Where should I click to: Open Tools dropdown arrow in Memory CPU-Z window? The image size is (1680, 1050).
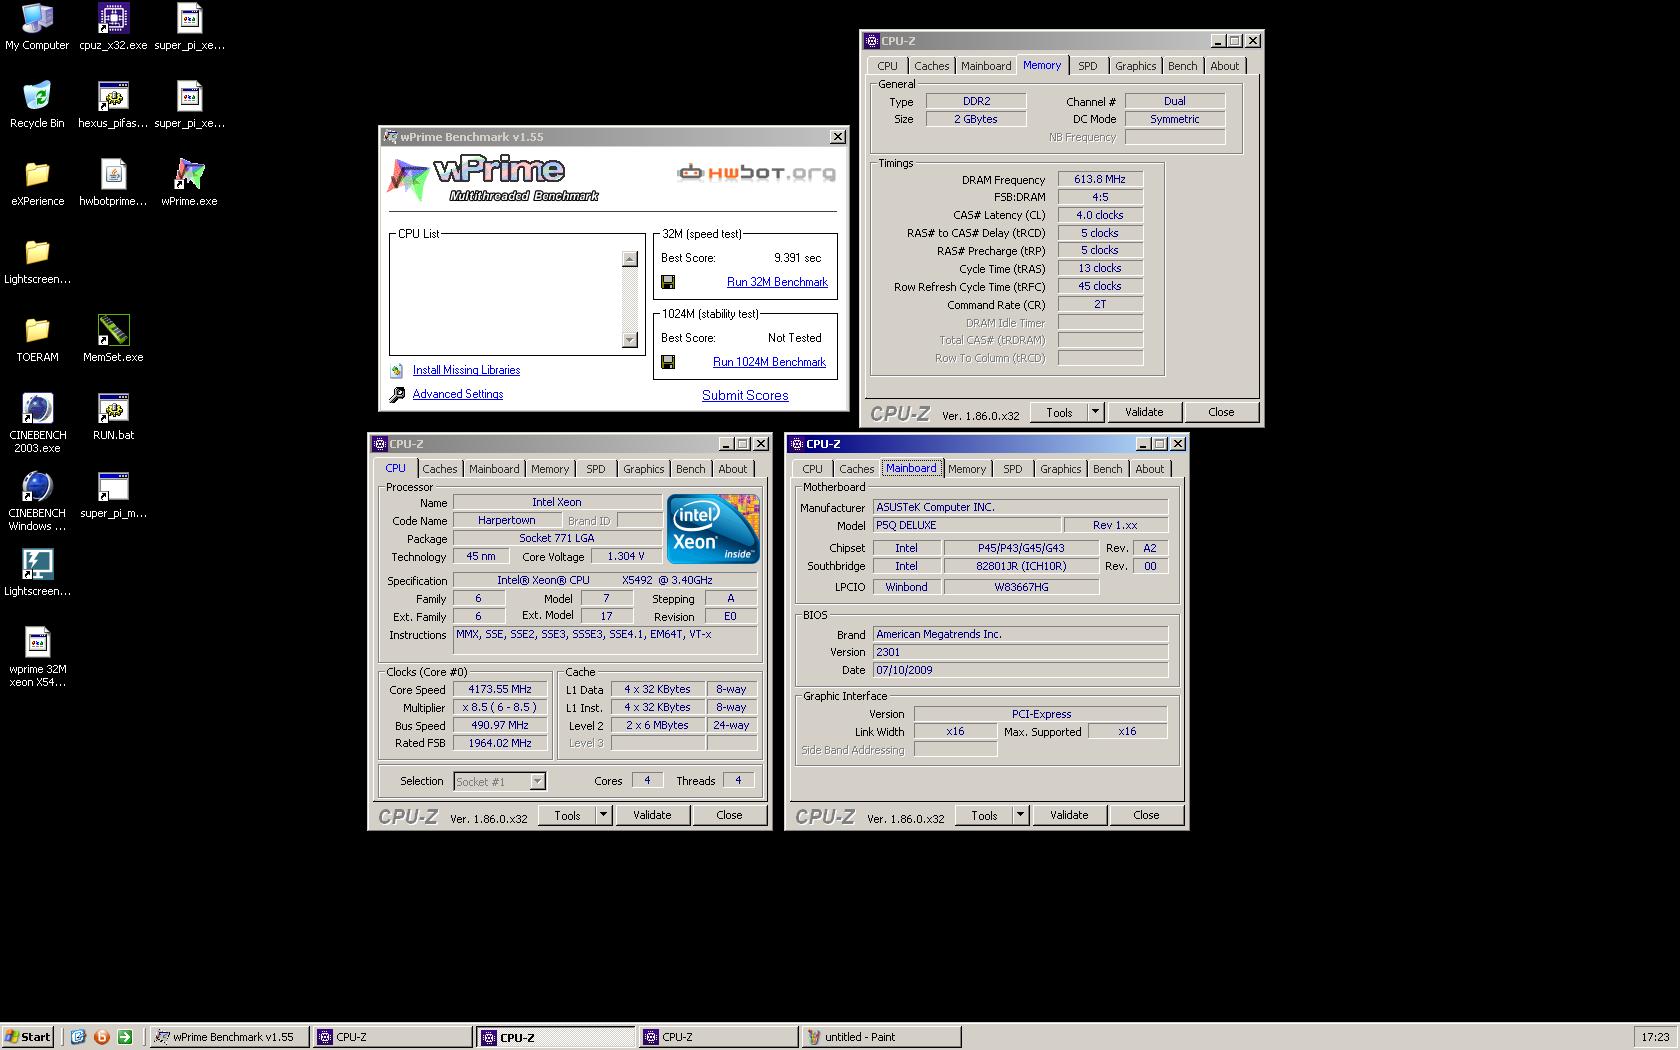[1095, 412]
